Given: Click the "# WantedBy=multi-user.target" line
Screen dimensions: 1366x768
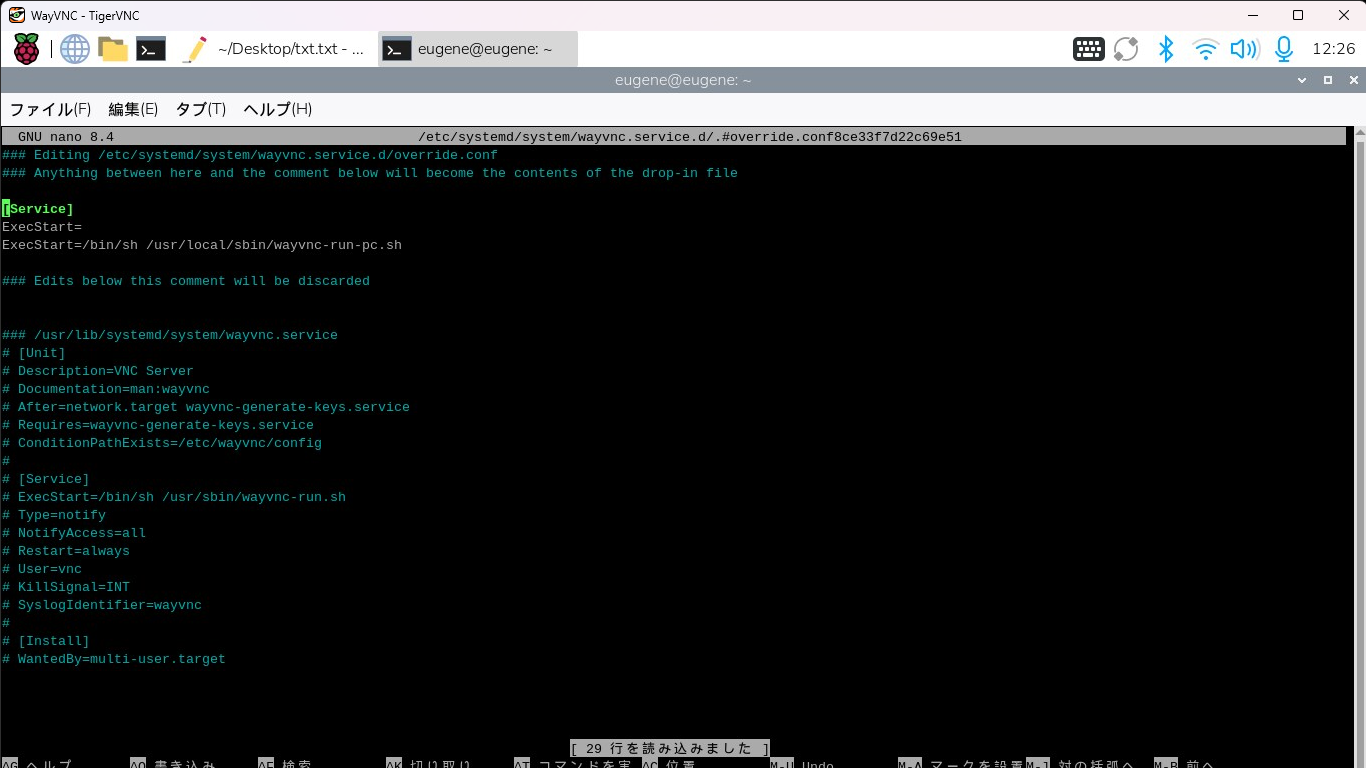Looking at the screenshot, I should point(114,659).
